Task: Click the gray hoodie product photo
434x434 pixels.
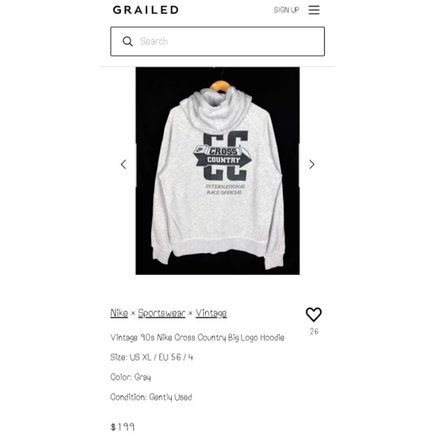Action: click(x=217, y=171)
